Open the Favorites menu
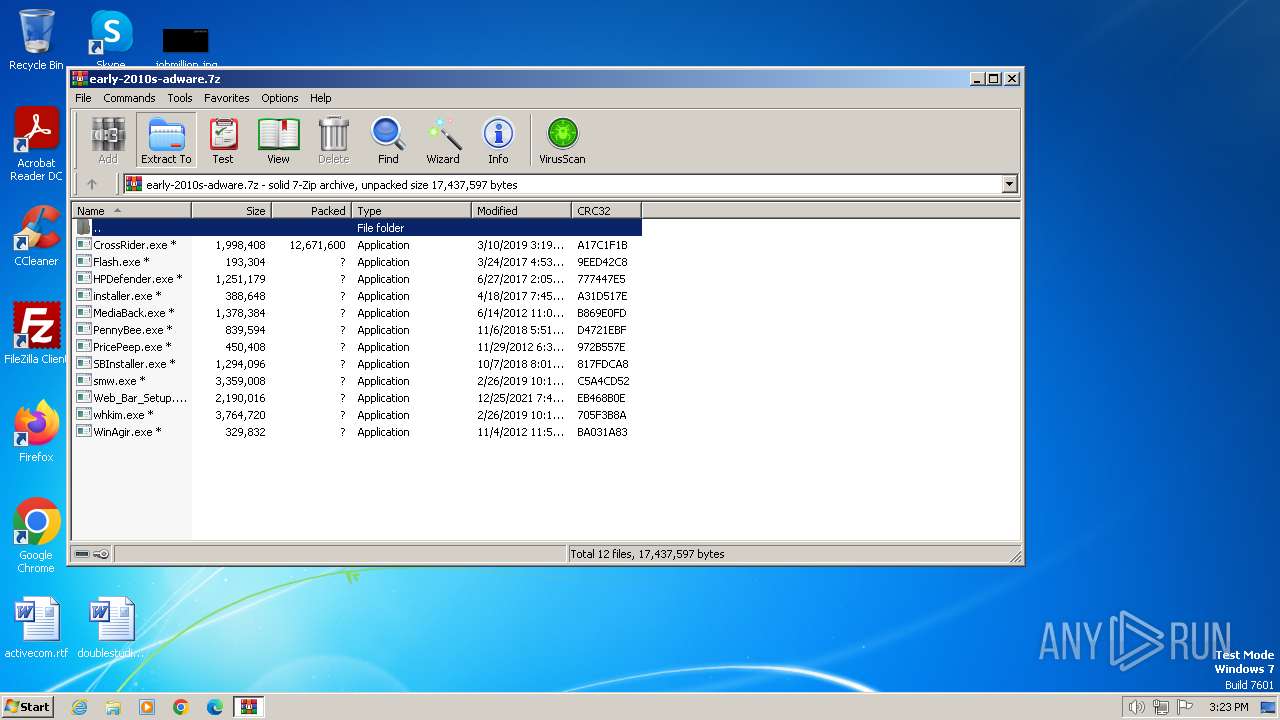The image size is (1280, 720). tap(227, 98)
